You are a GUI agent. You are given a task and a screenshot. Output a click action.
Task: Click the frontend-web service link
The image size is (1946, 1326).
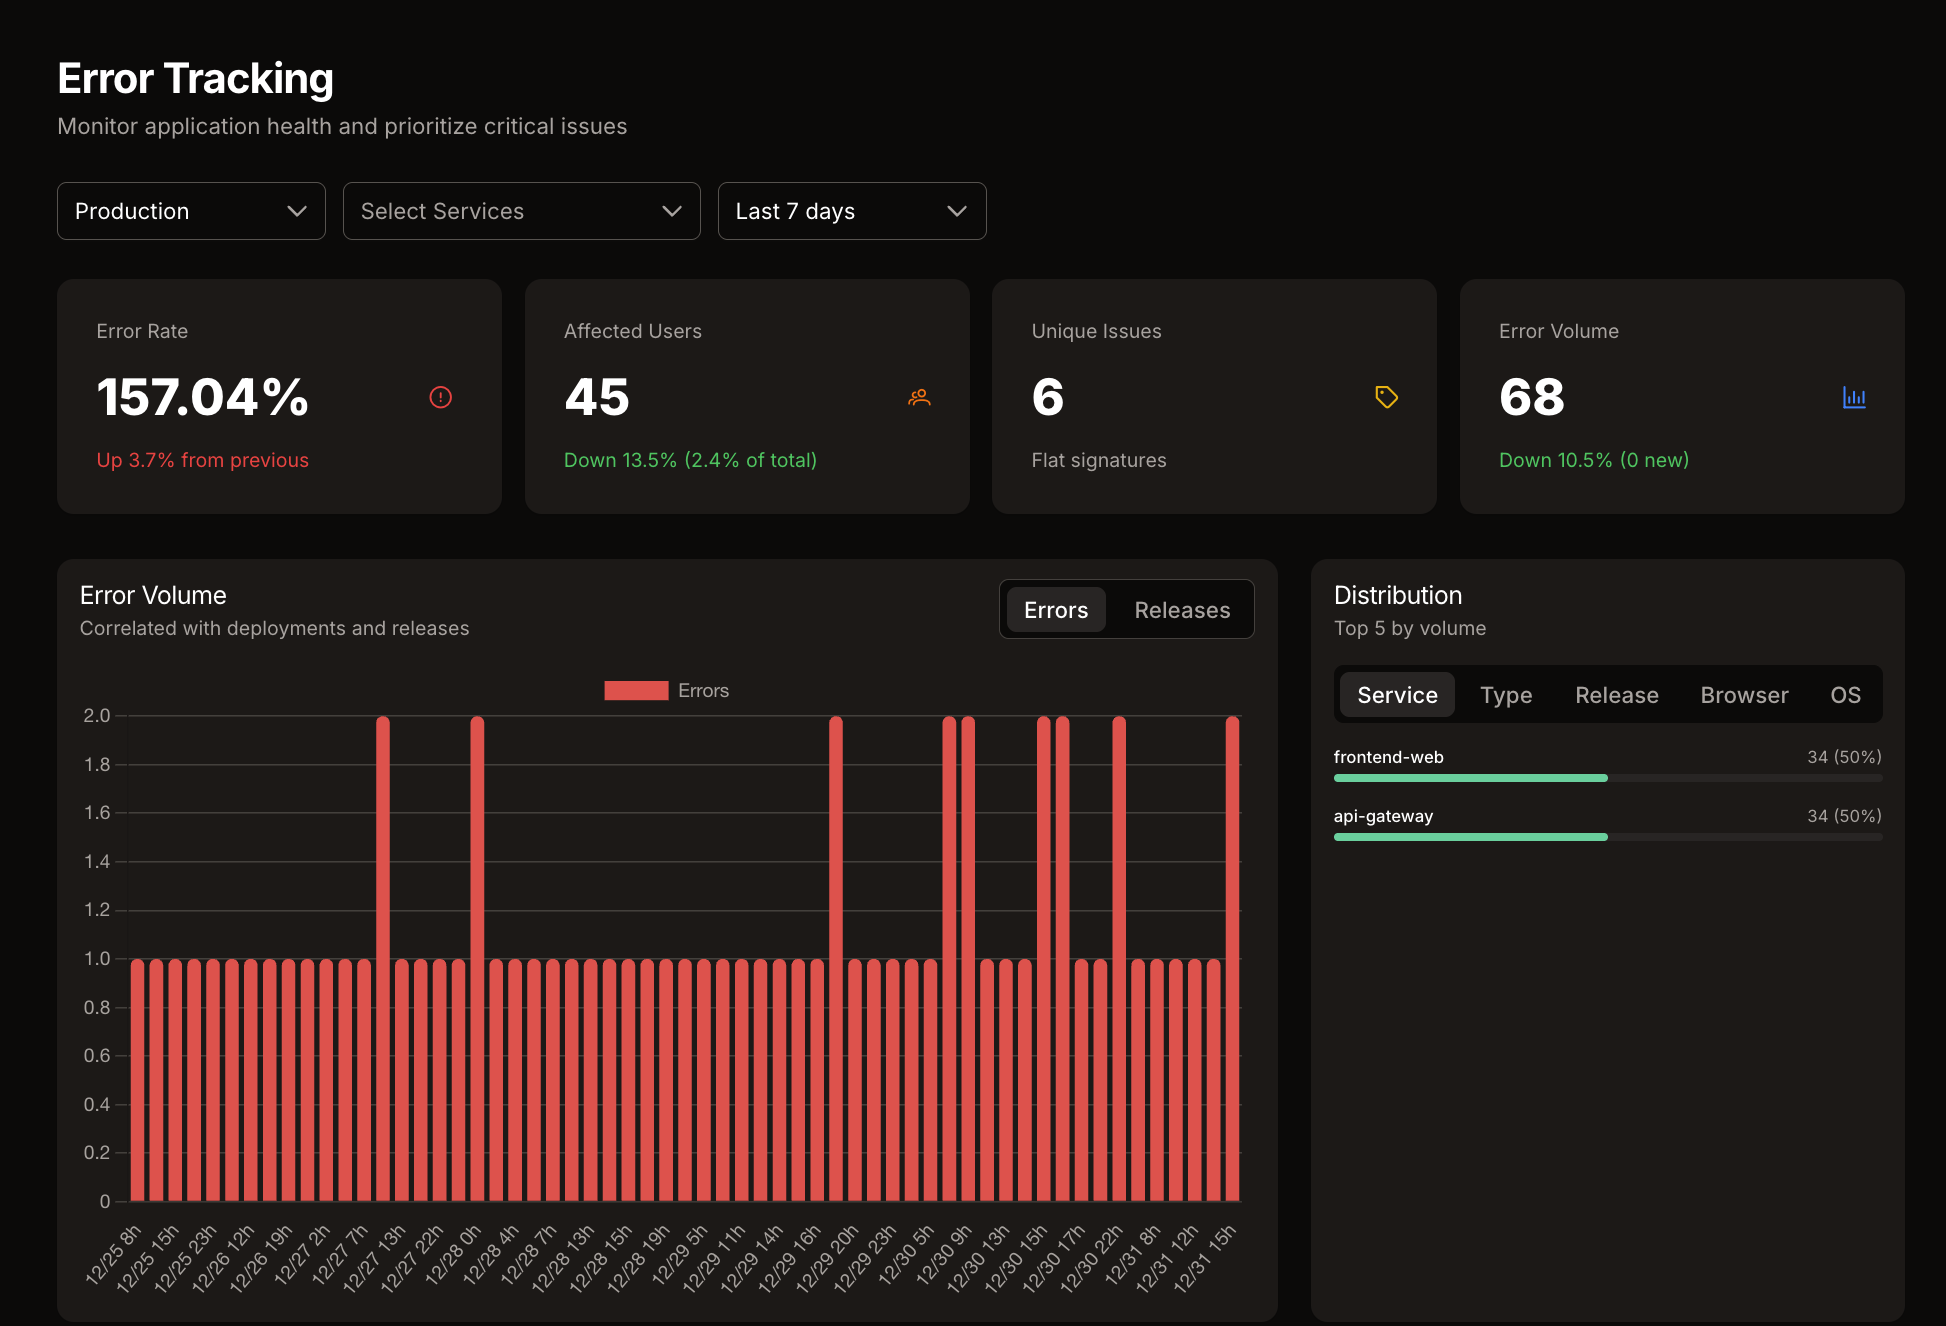[x=1388, y=757]
